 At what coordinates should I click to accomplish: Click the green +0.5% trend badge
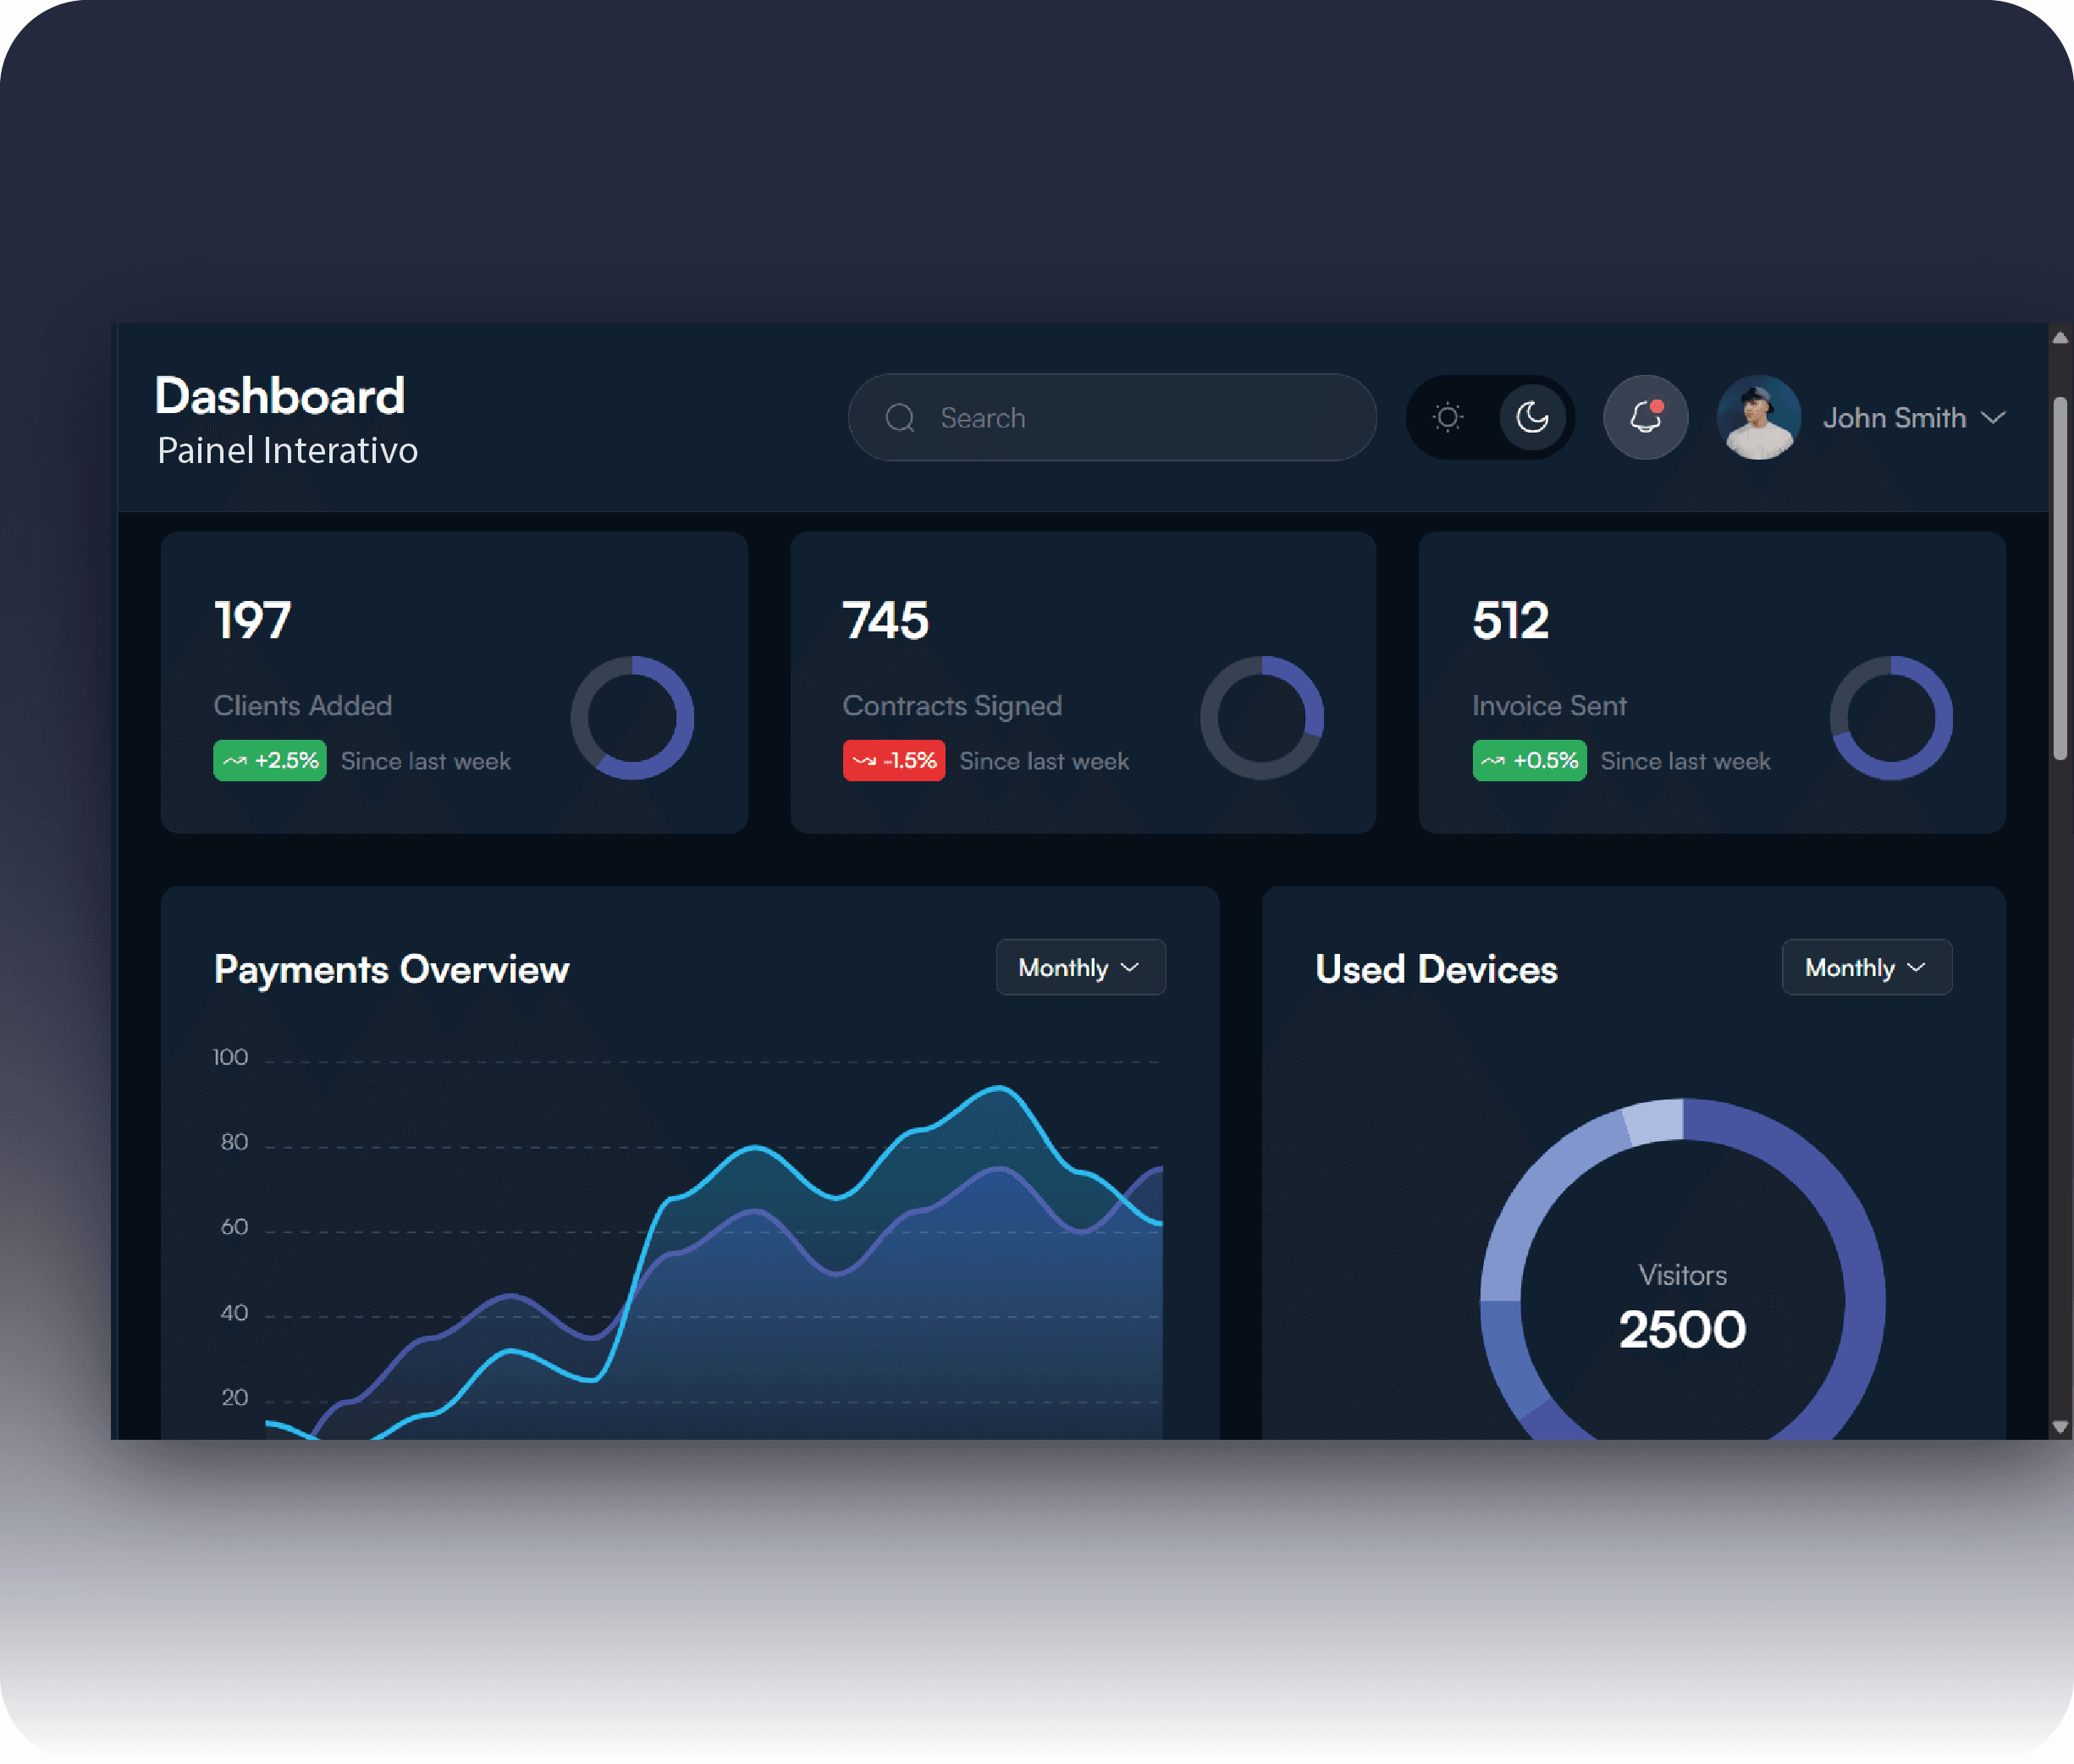point(1528,761)
